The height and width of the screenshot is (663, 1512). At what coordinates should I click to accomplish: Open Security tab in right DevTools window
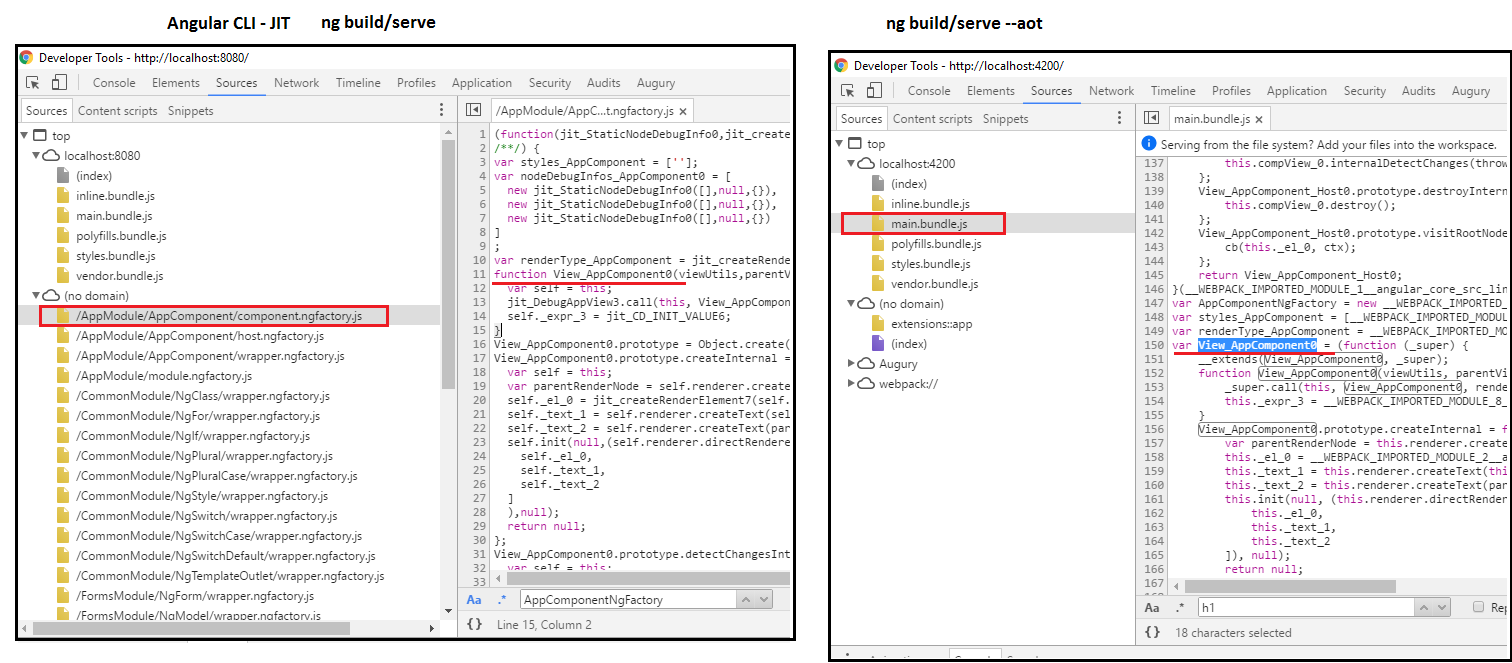[x=1365, y=91]
